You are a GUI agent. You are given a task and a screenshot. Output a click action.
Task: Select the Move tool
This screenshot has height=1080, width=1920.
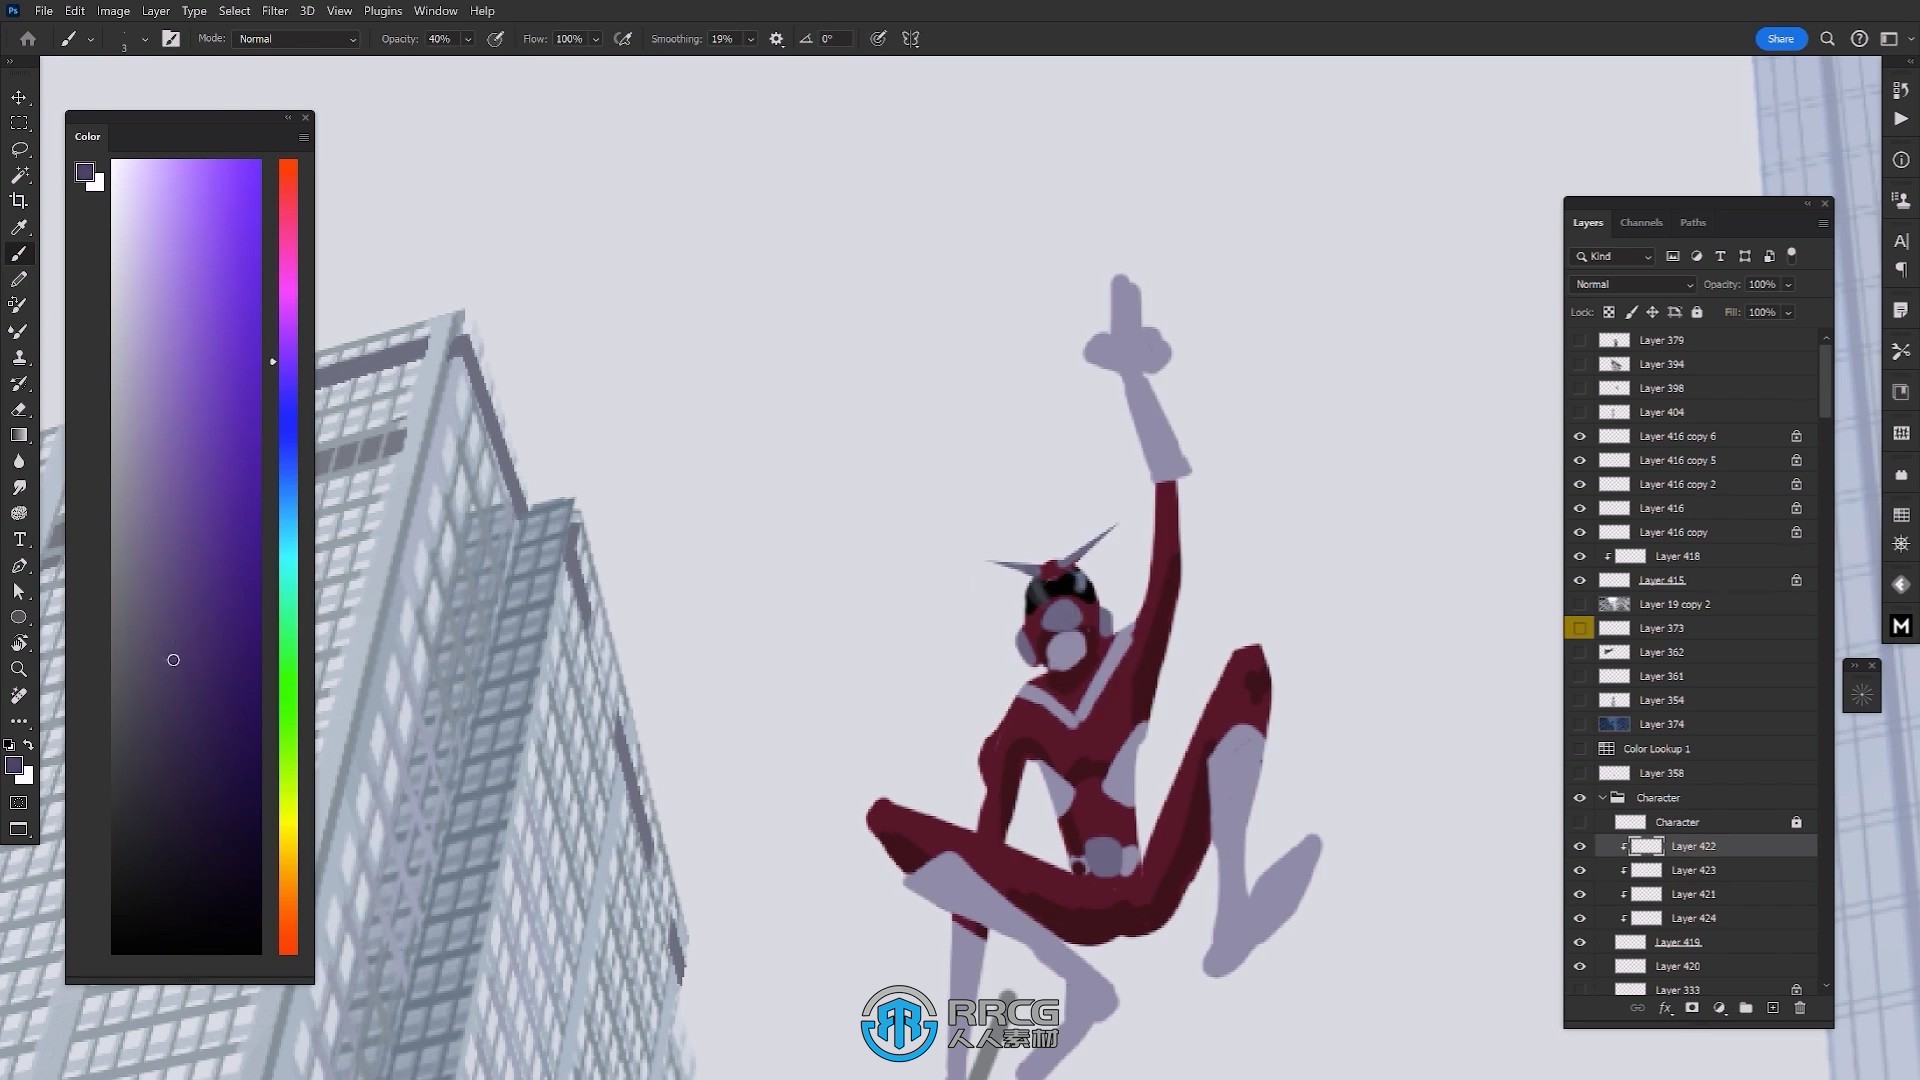point(19,97)
